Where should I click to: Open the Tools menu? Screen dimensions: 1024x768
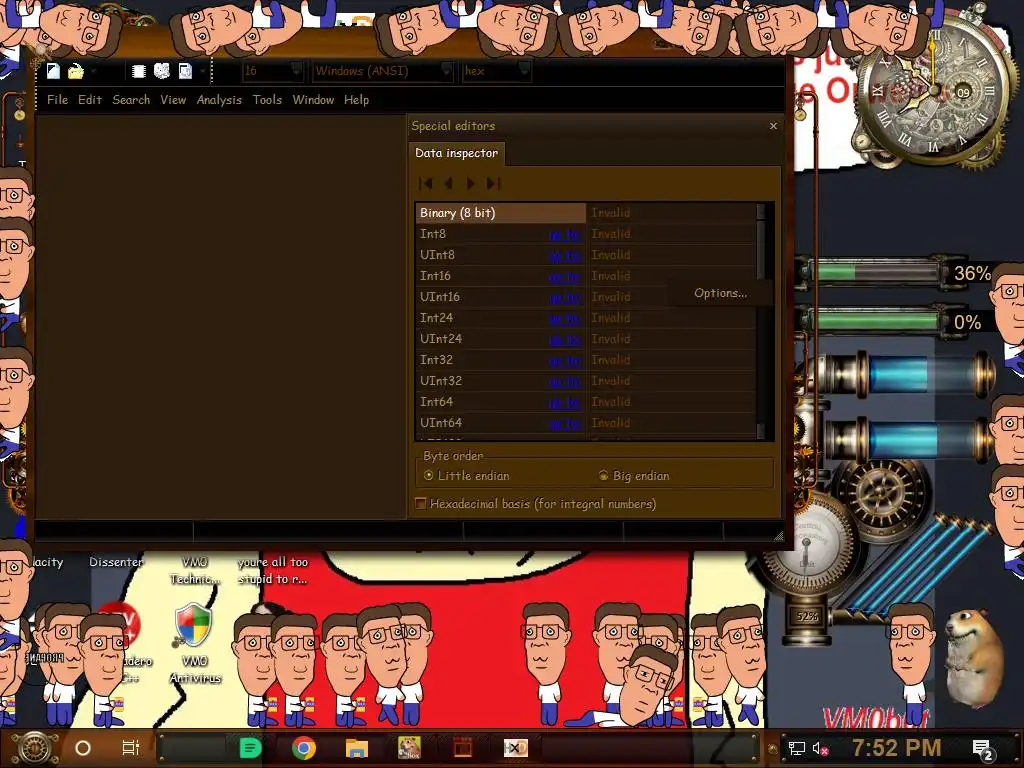click(267, 100)
